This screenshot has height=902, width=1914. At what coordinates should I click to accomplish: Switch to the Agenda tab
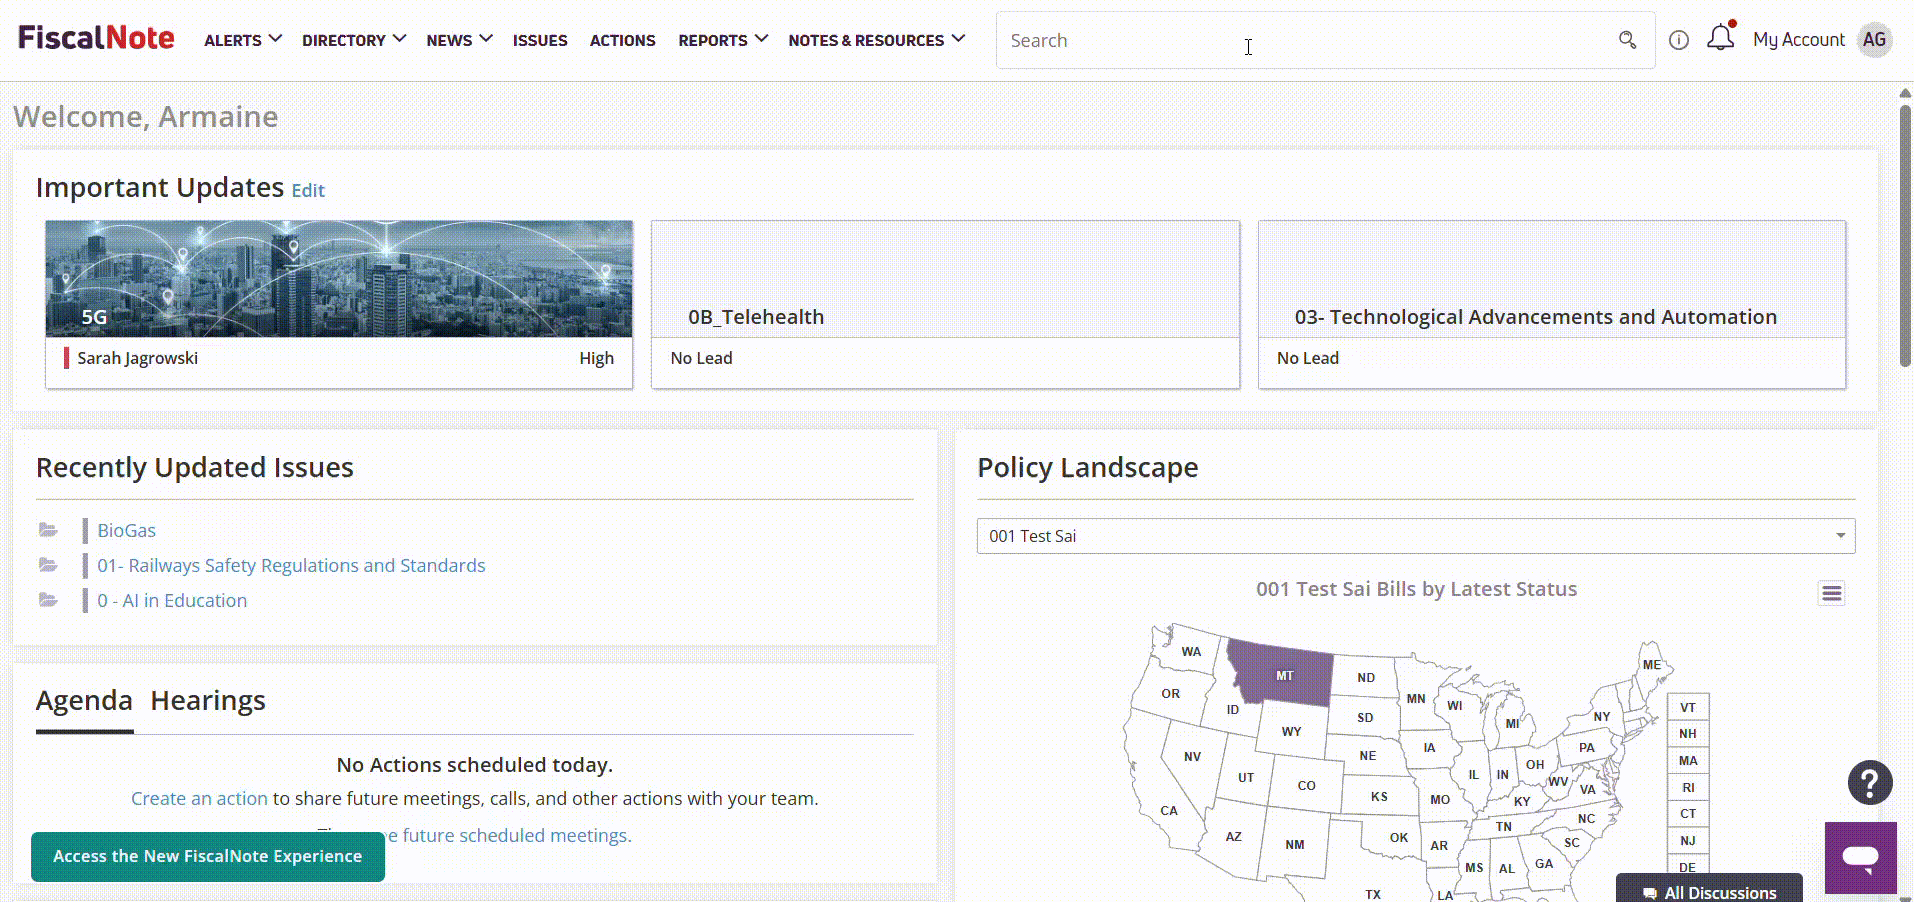coord(84,701)
